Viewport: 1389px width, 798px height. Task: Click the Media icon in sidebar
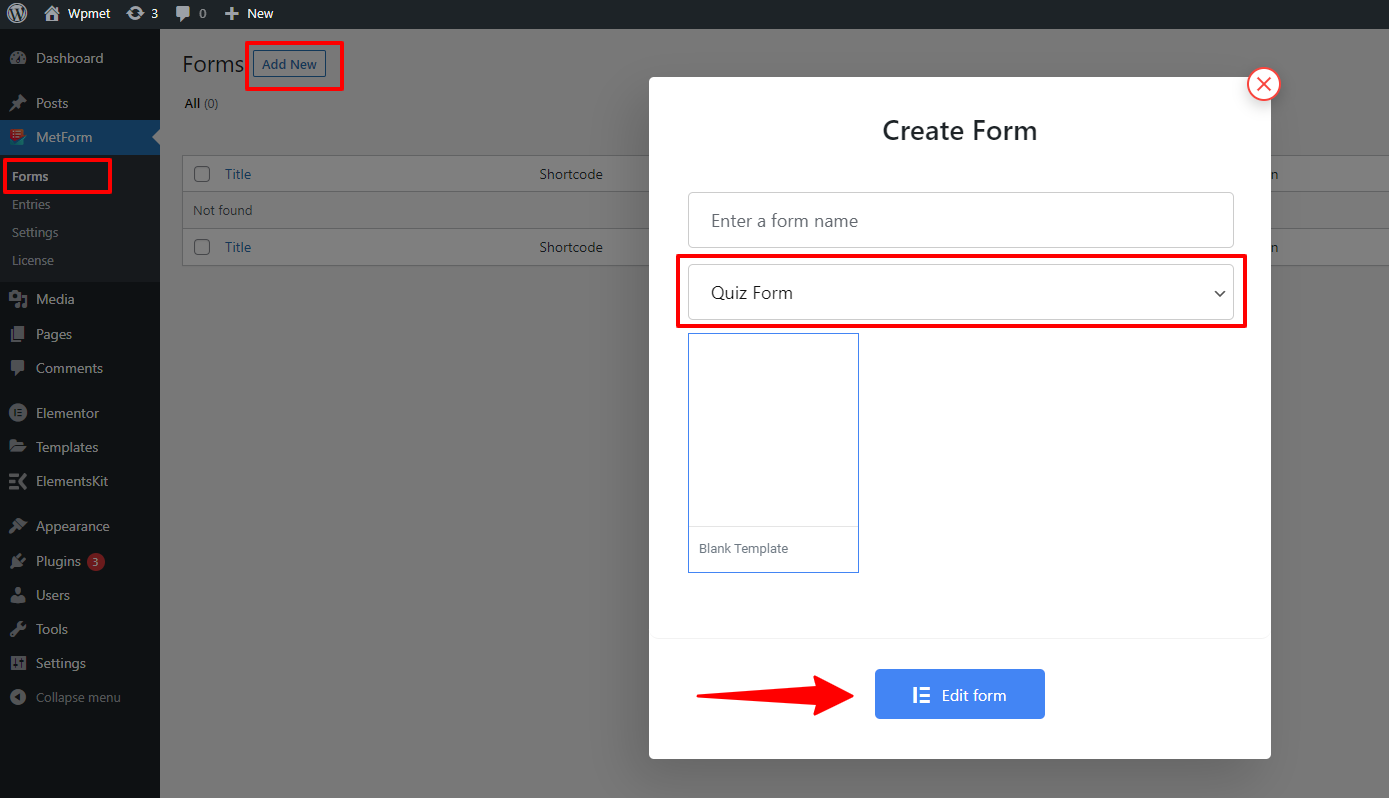pos(18,299)
